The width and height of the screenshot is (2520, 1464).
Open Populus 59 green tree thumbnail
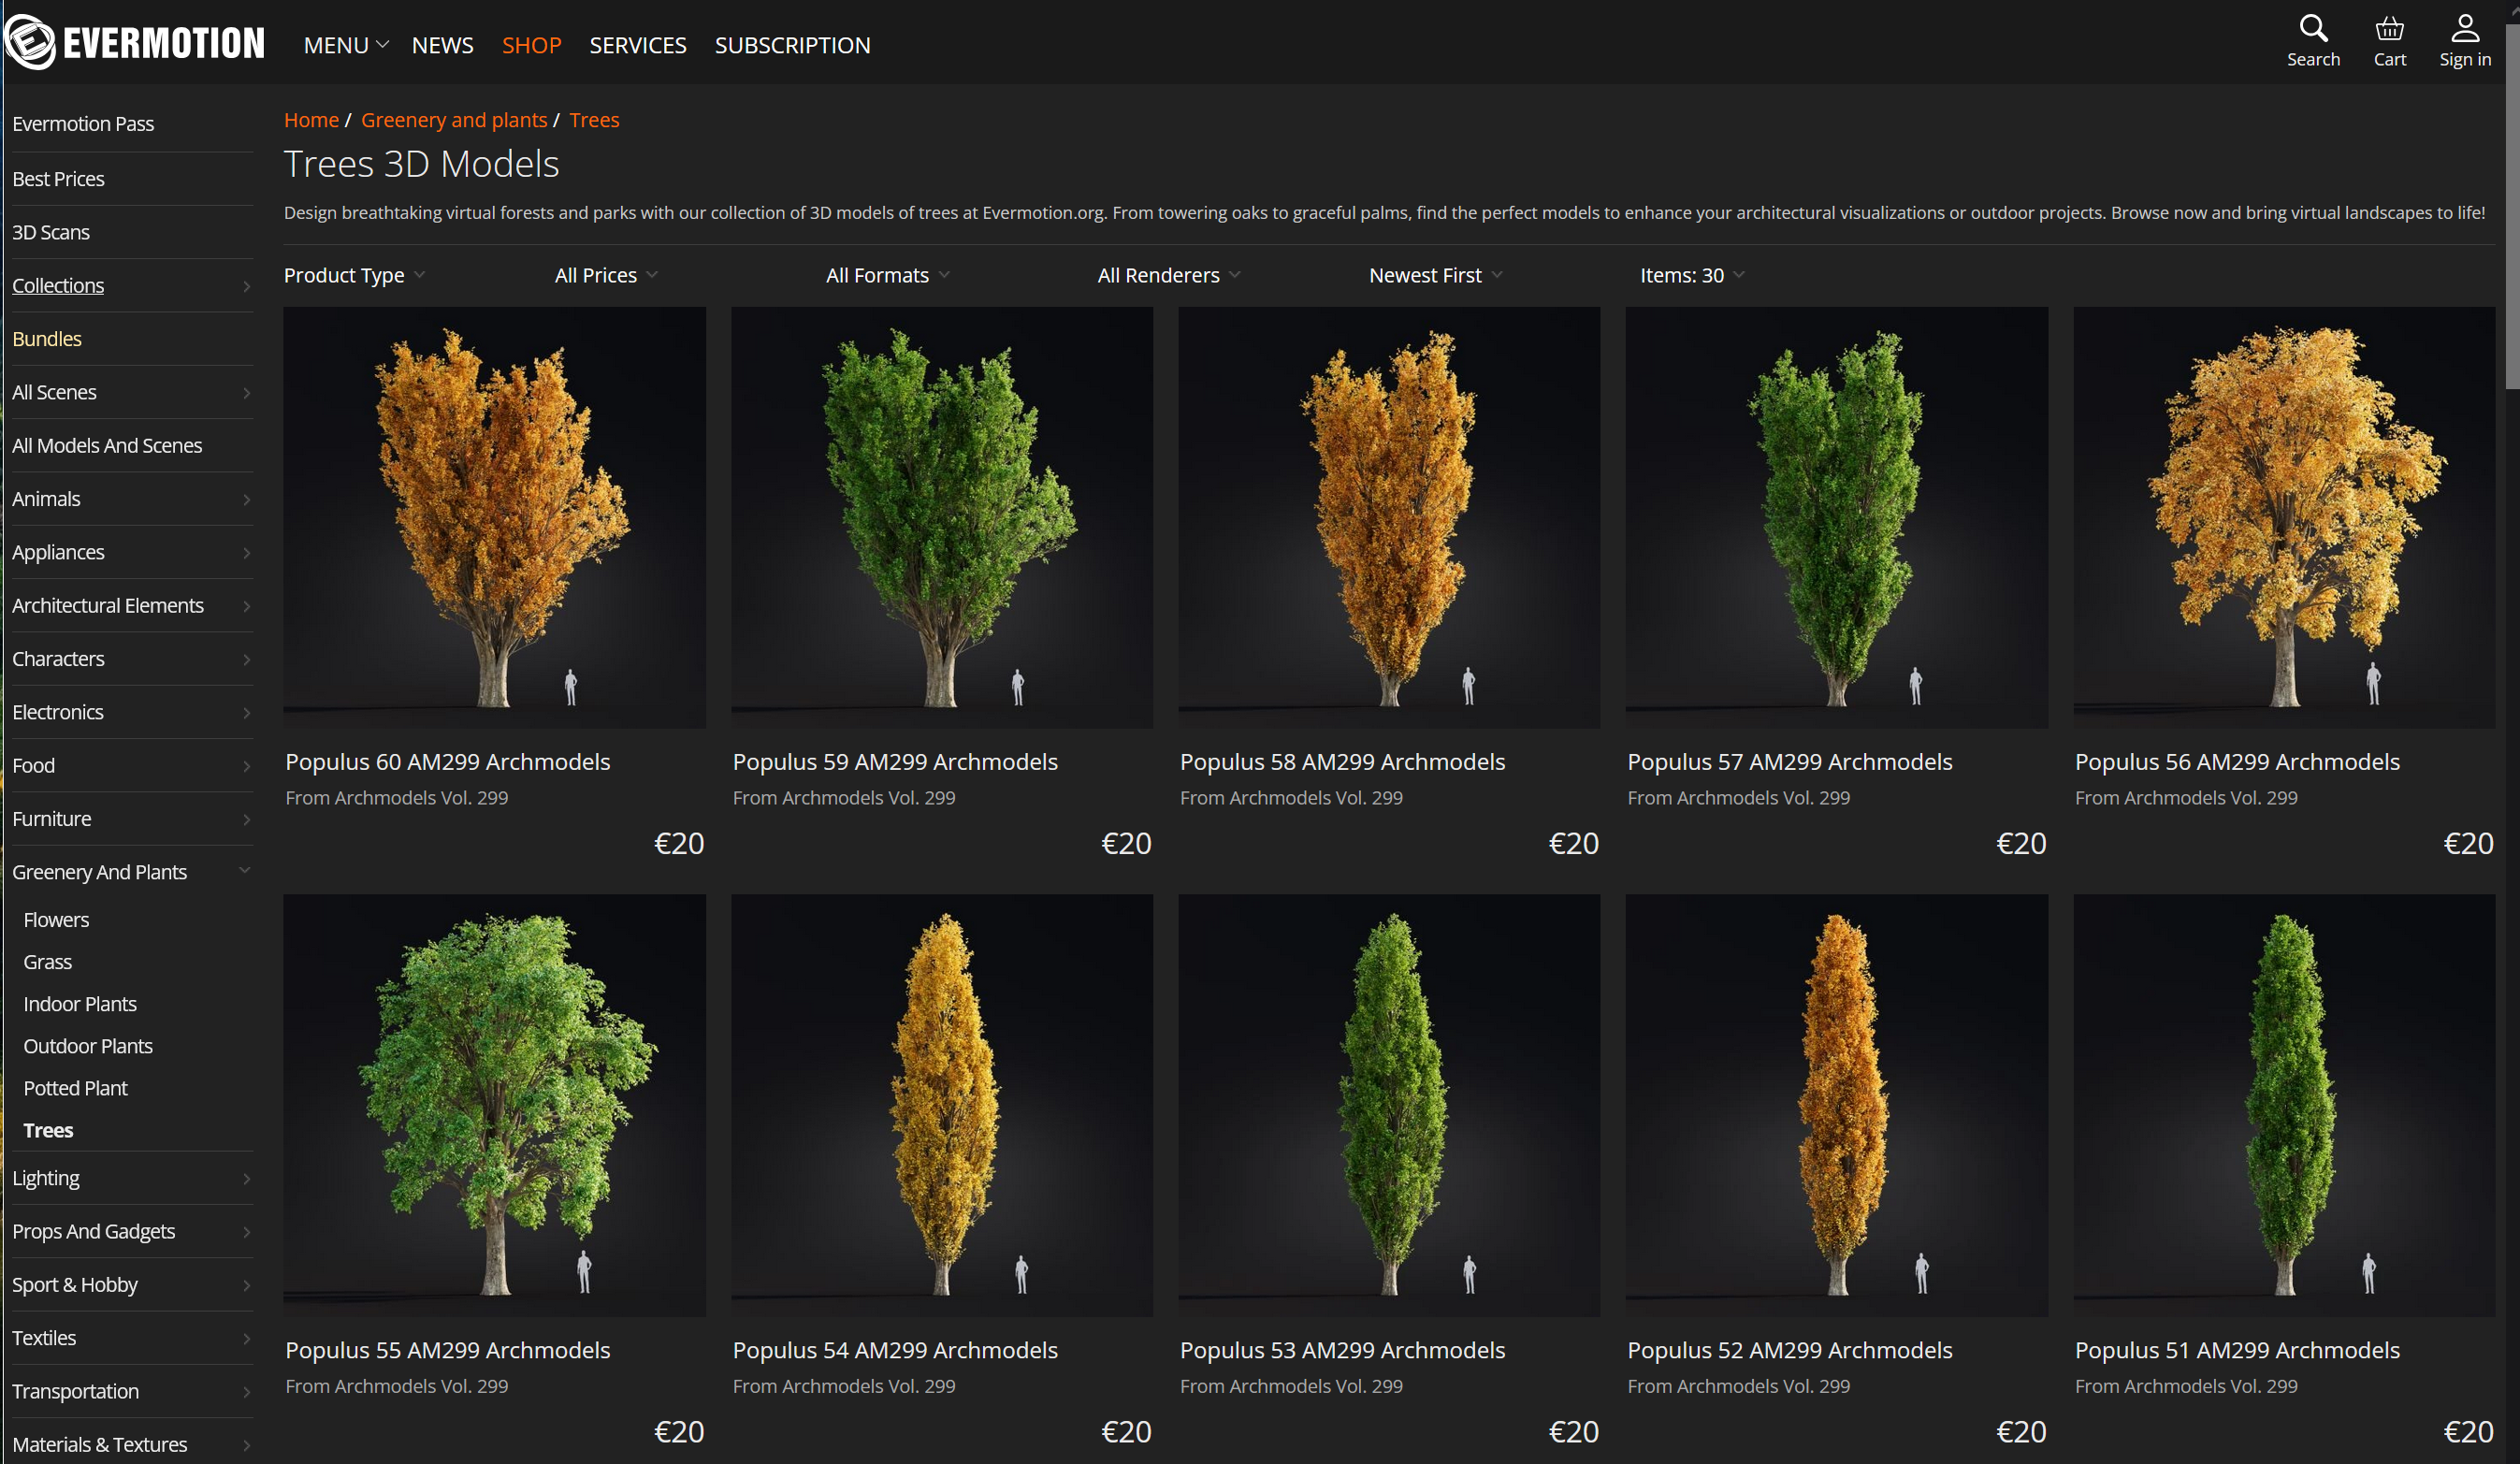941,517
